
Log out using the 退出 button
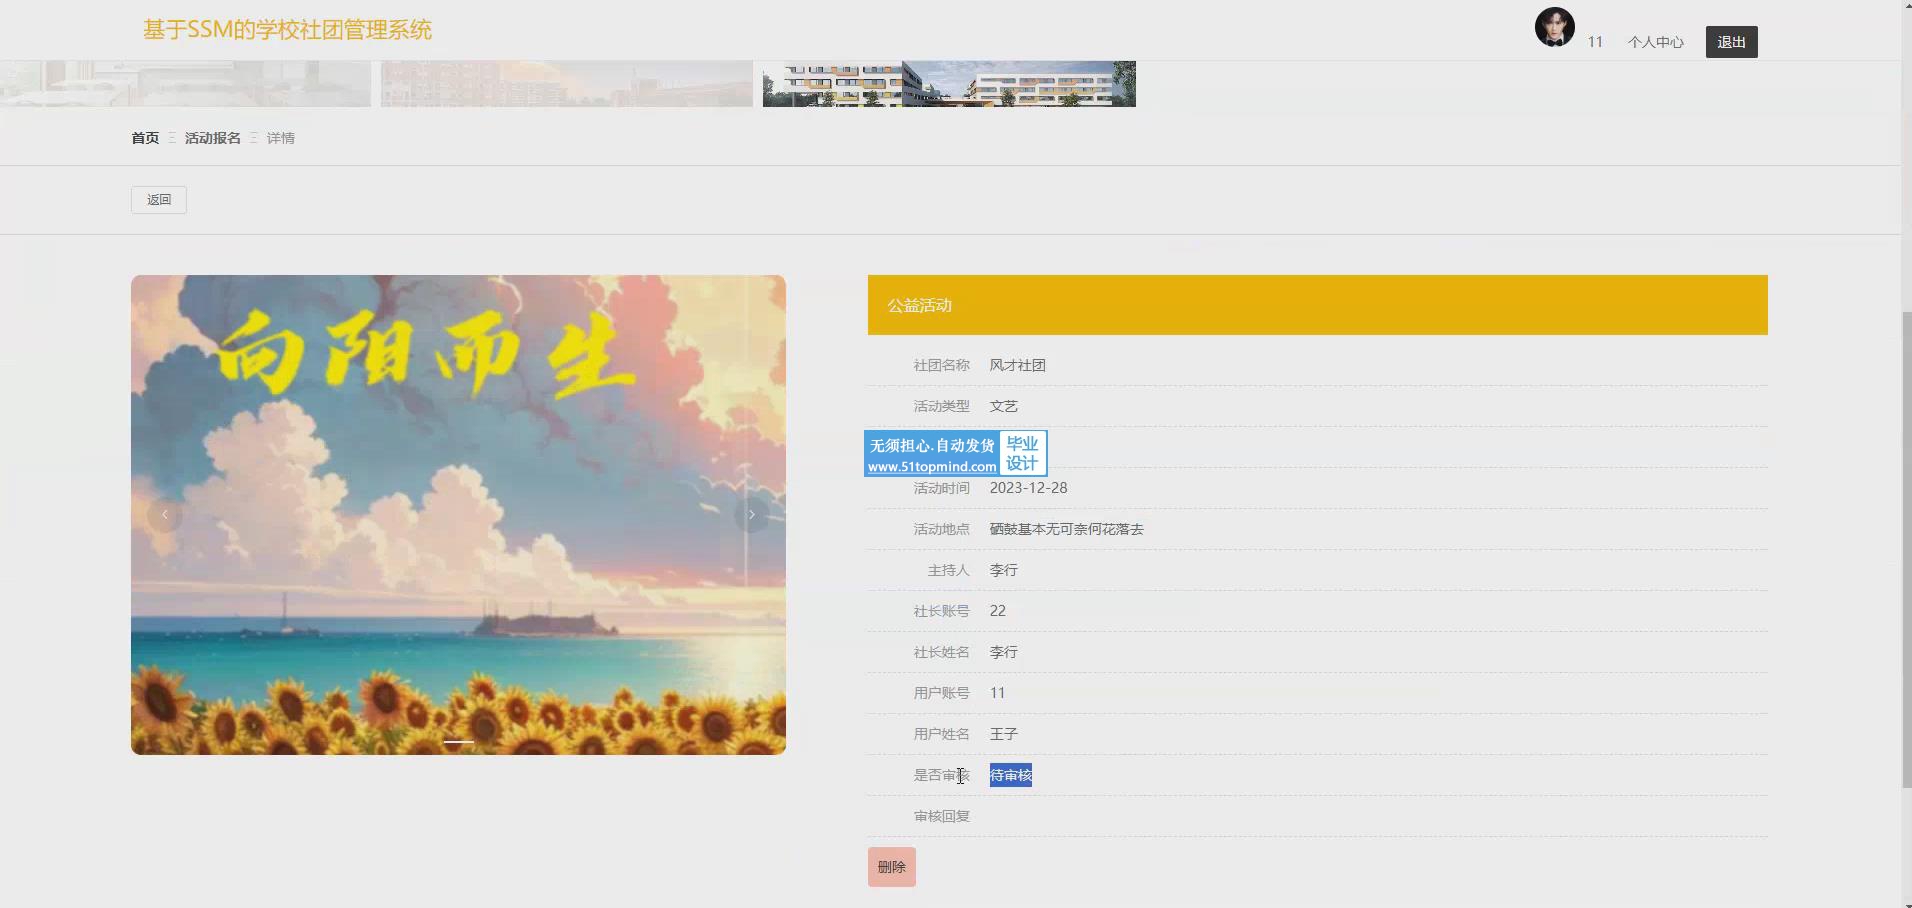(x=1731, y=42)
